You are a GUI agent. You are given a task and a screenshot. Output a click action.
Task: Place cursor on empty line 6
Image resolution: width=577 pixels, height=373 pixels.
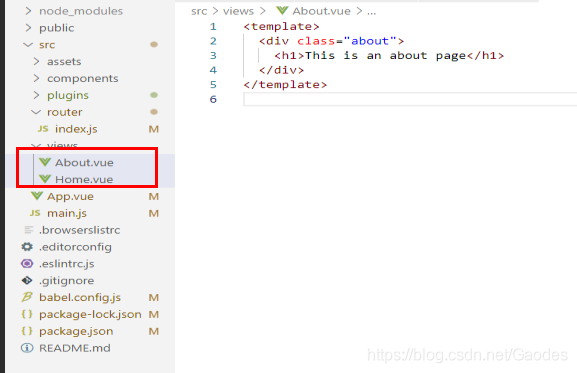coord(410,99)
